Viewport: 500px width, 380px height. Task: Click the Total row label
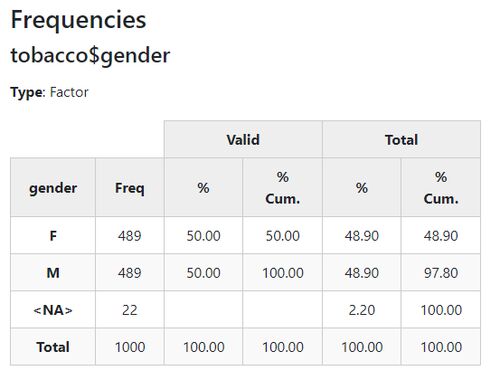tap(53, 347)
